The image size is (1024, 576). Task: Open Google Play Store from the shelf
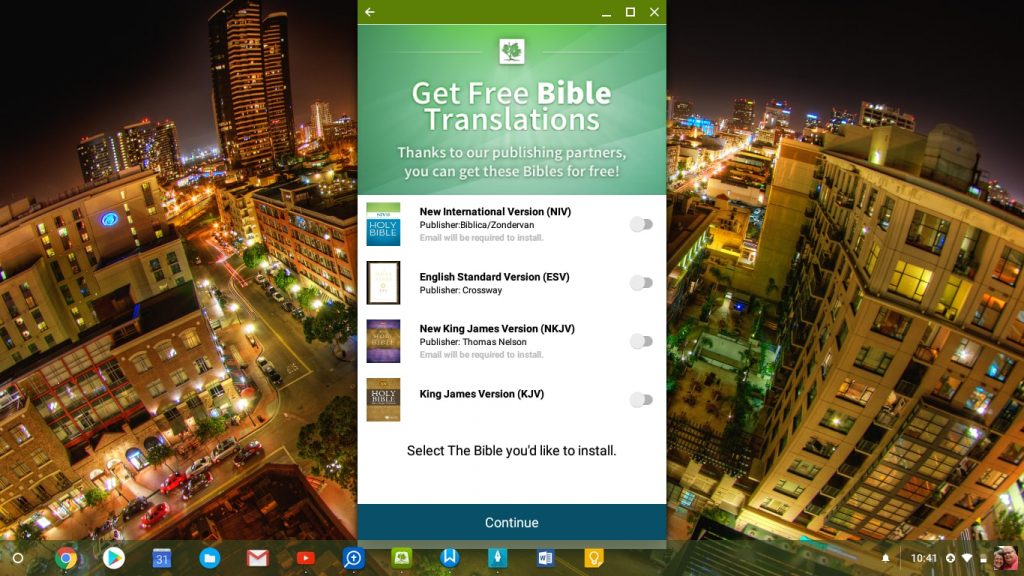click(114, 558)
